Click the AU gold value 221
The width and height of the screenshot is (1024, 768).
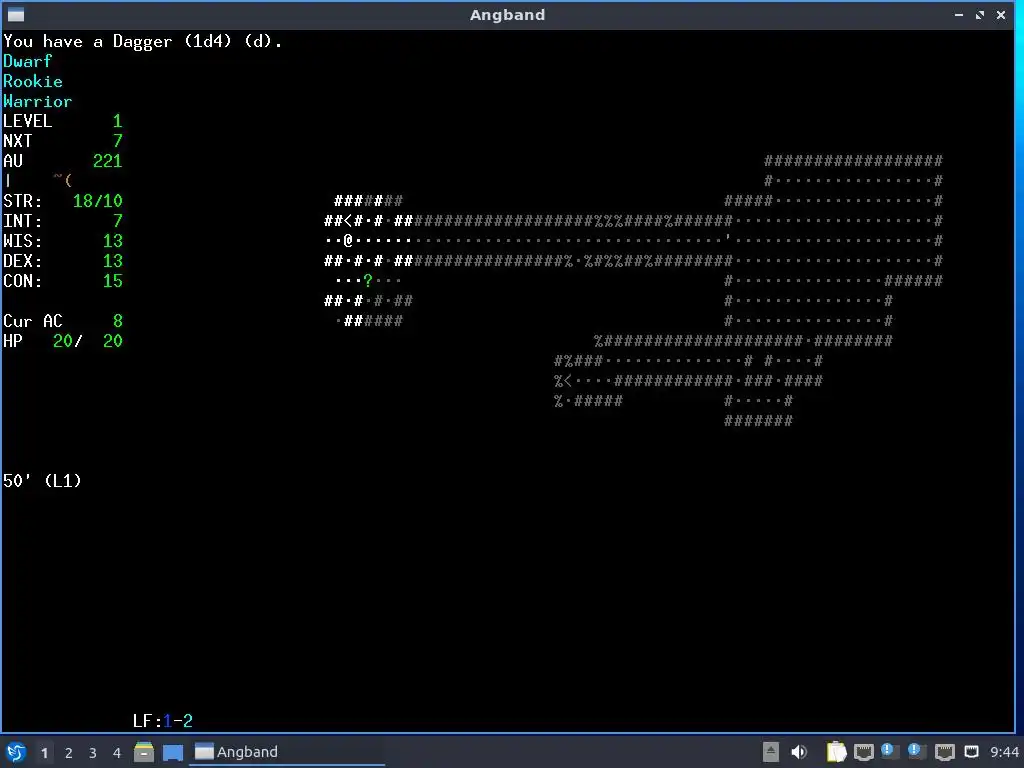point(108,161)
